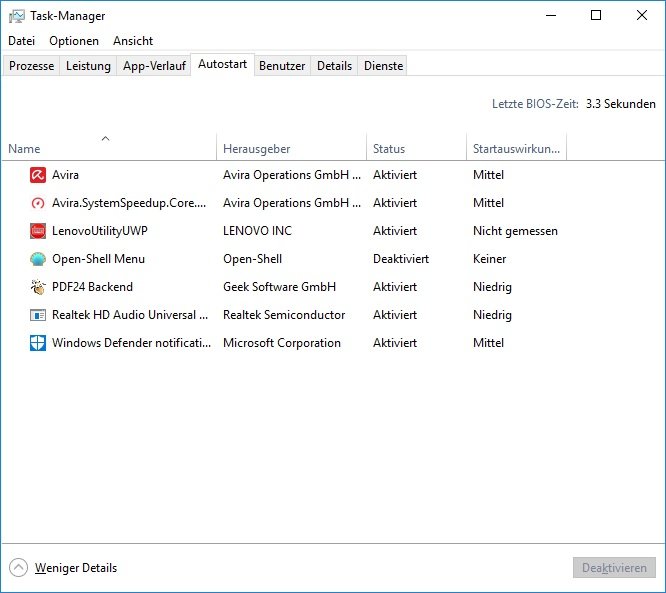This screenshot has height=593, width=666.
Task: Collapse view with Weniger Details arrow icon
Action: [x=18, y=568]
